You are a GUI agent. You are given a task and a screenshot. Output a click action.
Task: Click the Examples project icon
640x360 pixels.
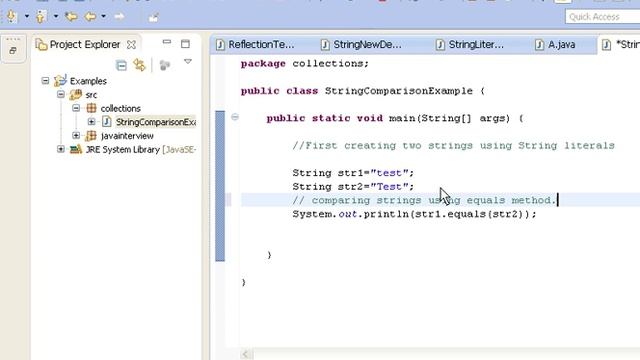[x=60, y=81]
